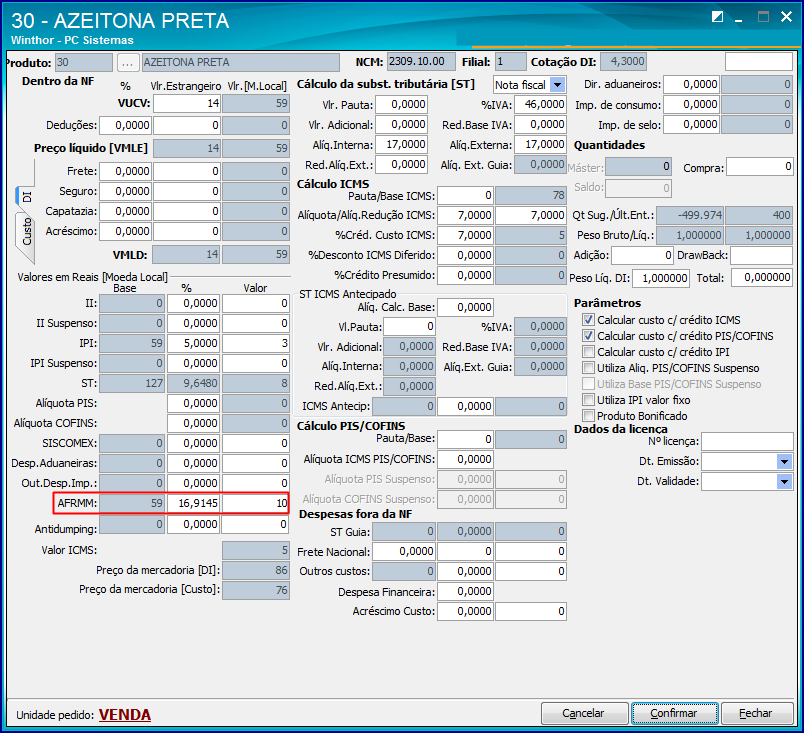This screenshot has height=733, width=804.
Task: Click Deduções percentage field
Action: click(x=125, y=126)
